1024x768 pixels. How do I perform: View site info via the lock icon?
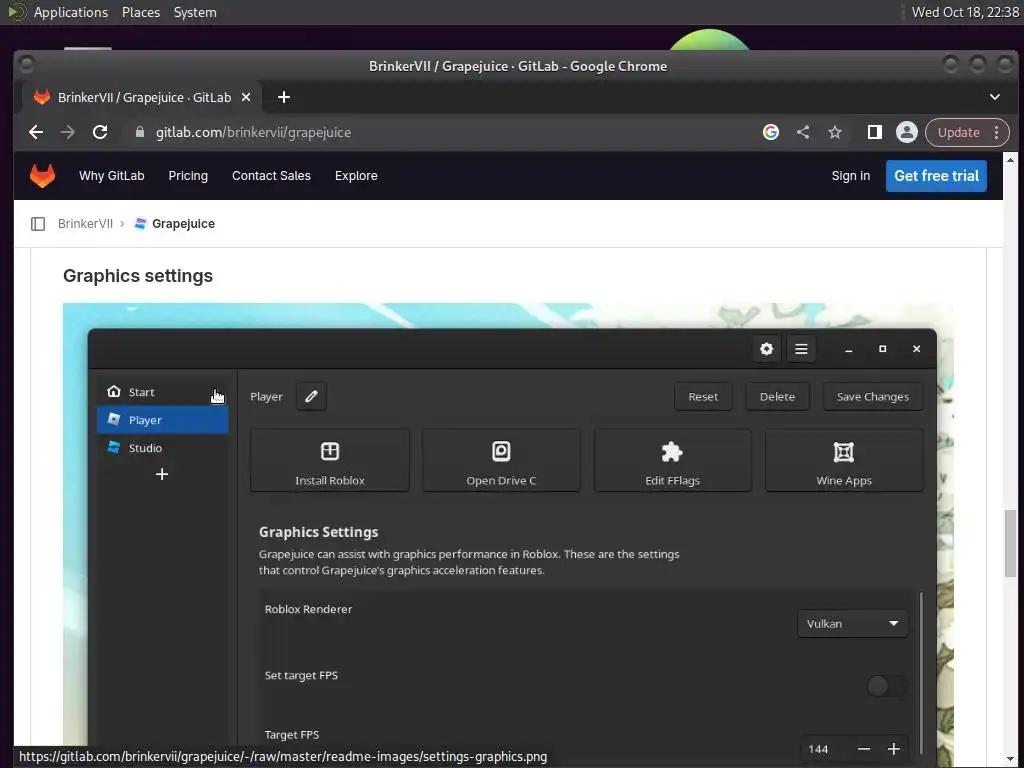coord(139,132)
